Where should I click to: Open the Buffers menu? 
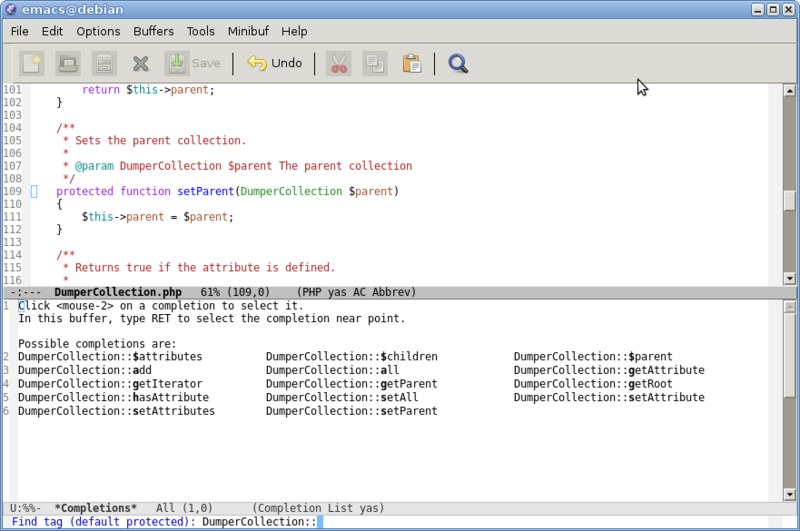click(153, 31)
